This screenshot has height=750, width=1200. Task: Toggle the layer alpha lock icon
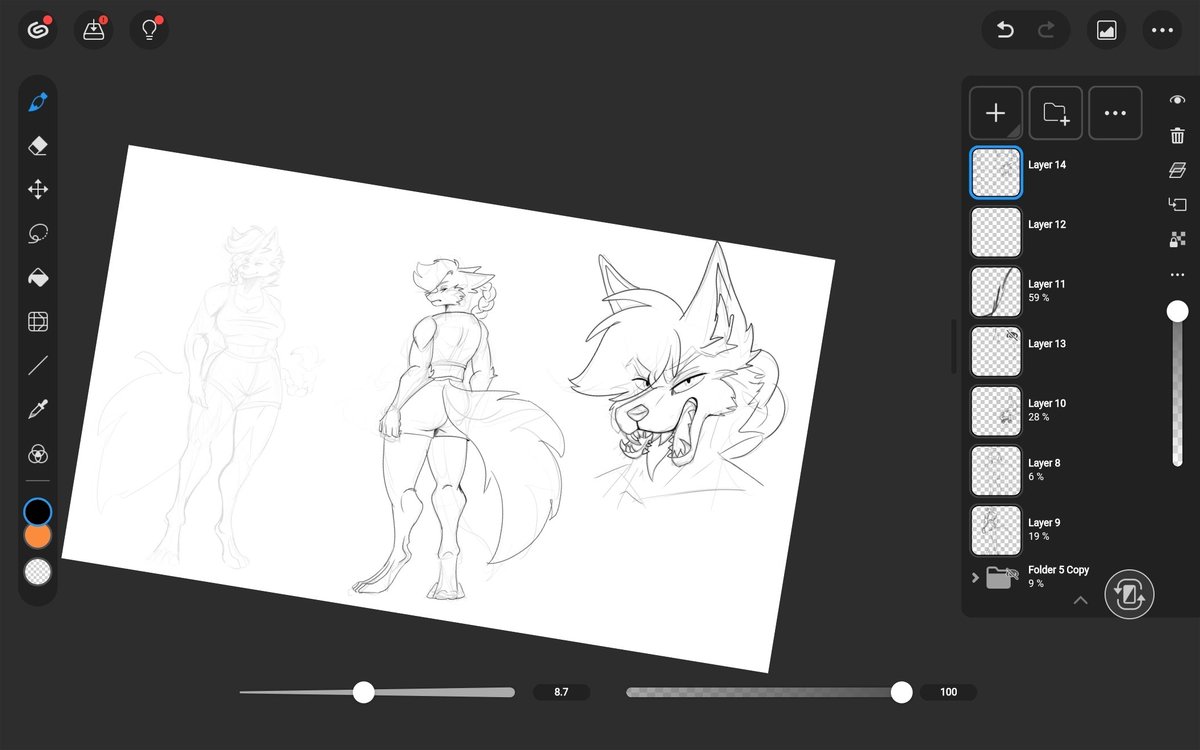1178,240
